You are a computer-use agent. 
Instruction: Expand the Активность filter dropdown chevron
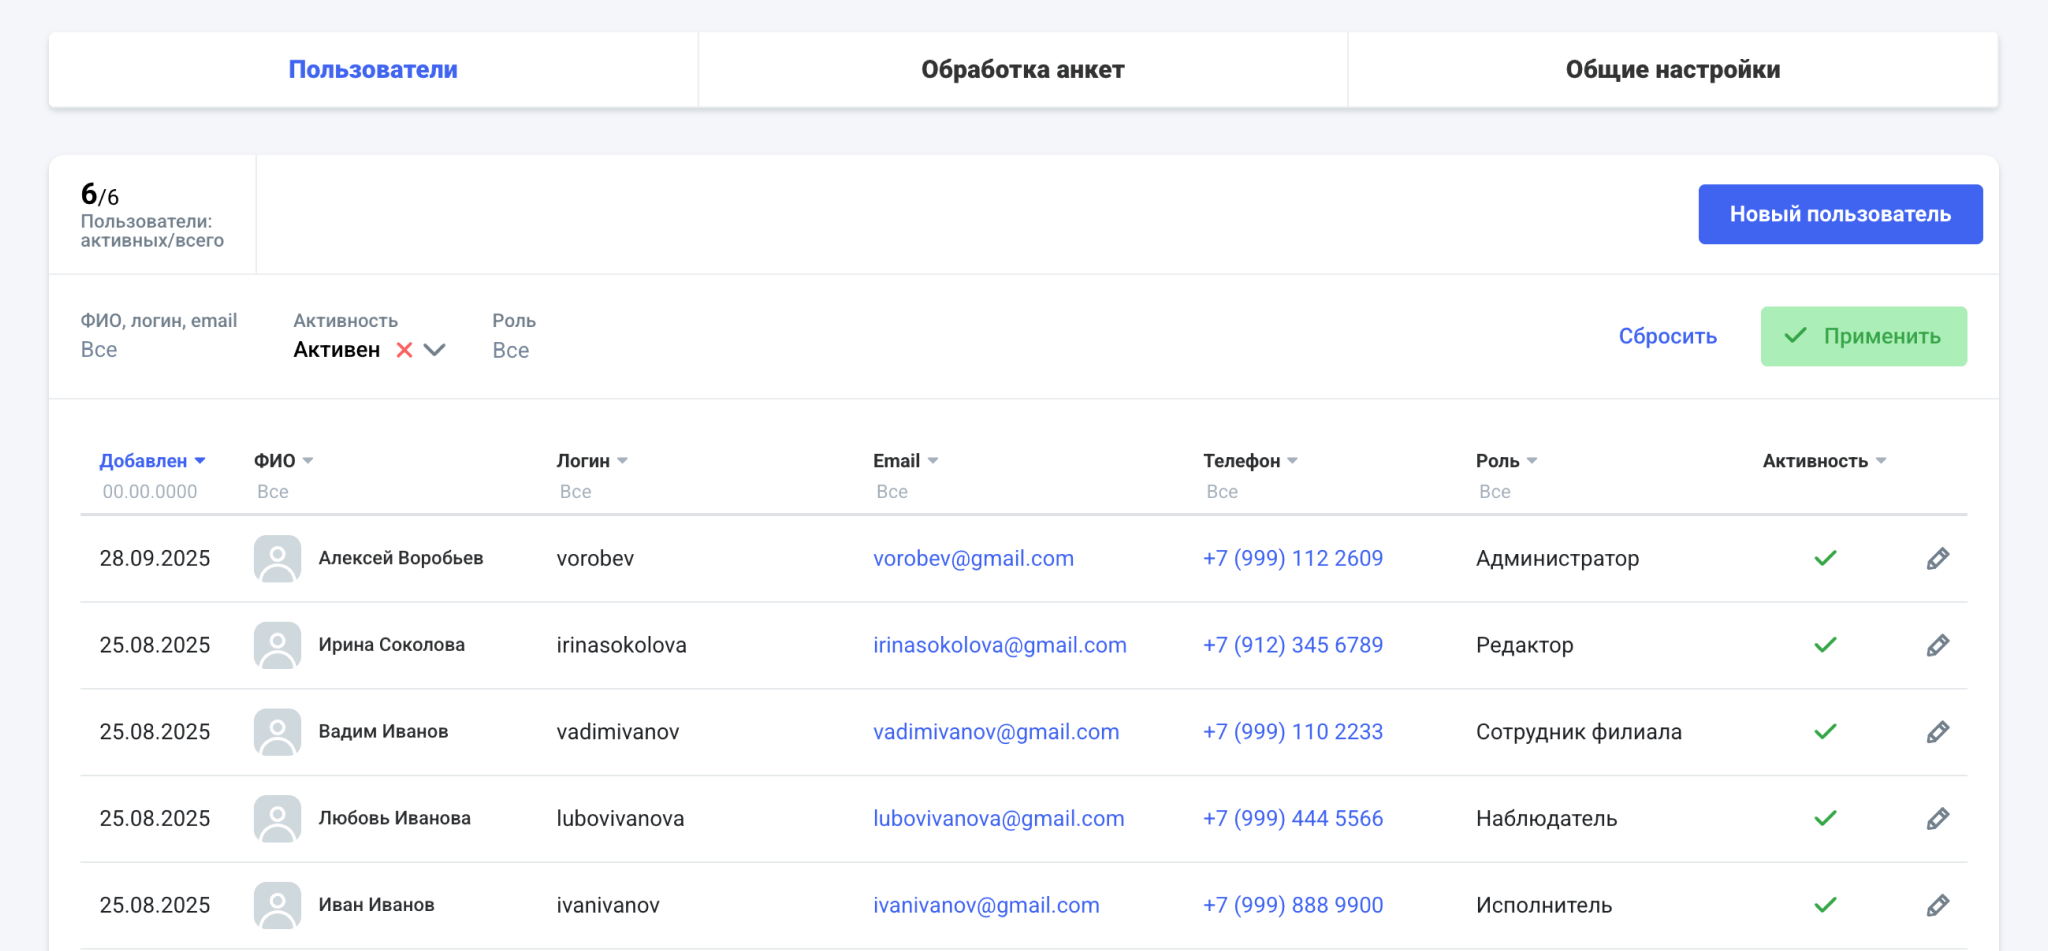click(435, 350)
